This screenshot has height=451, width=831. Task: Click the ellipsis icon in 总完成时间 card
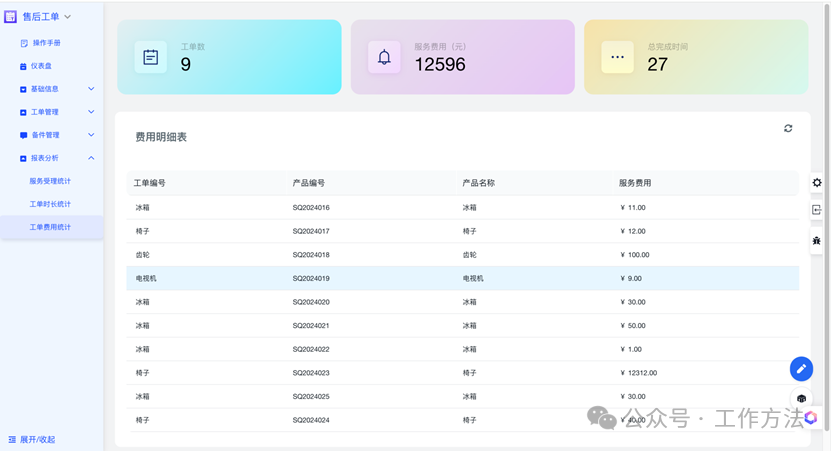617,58
